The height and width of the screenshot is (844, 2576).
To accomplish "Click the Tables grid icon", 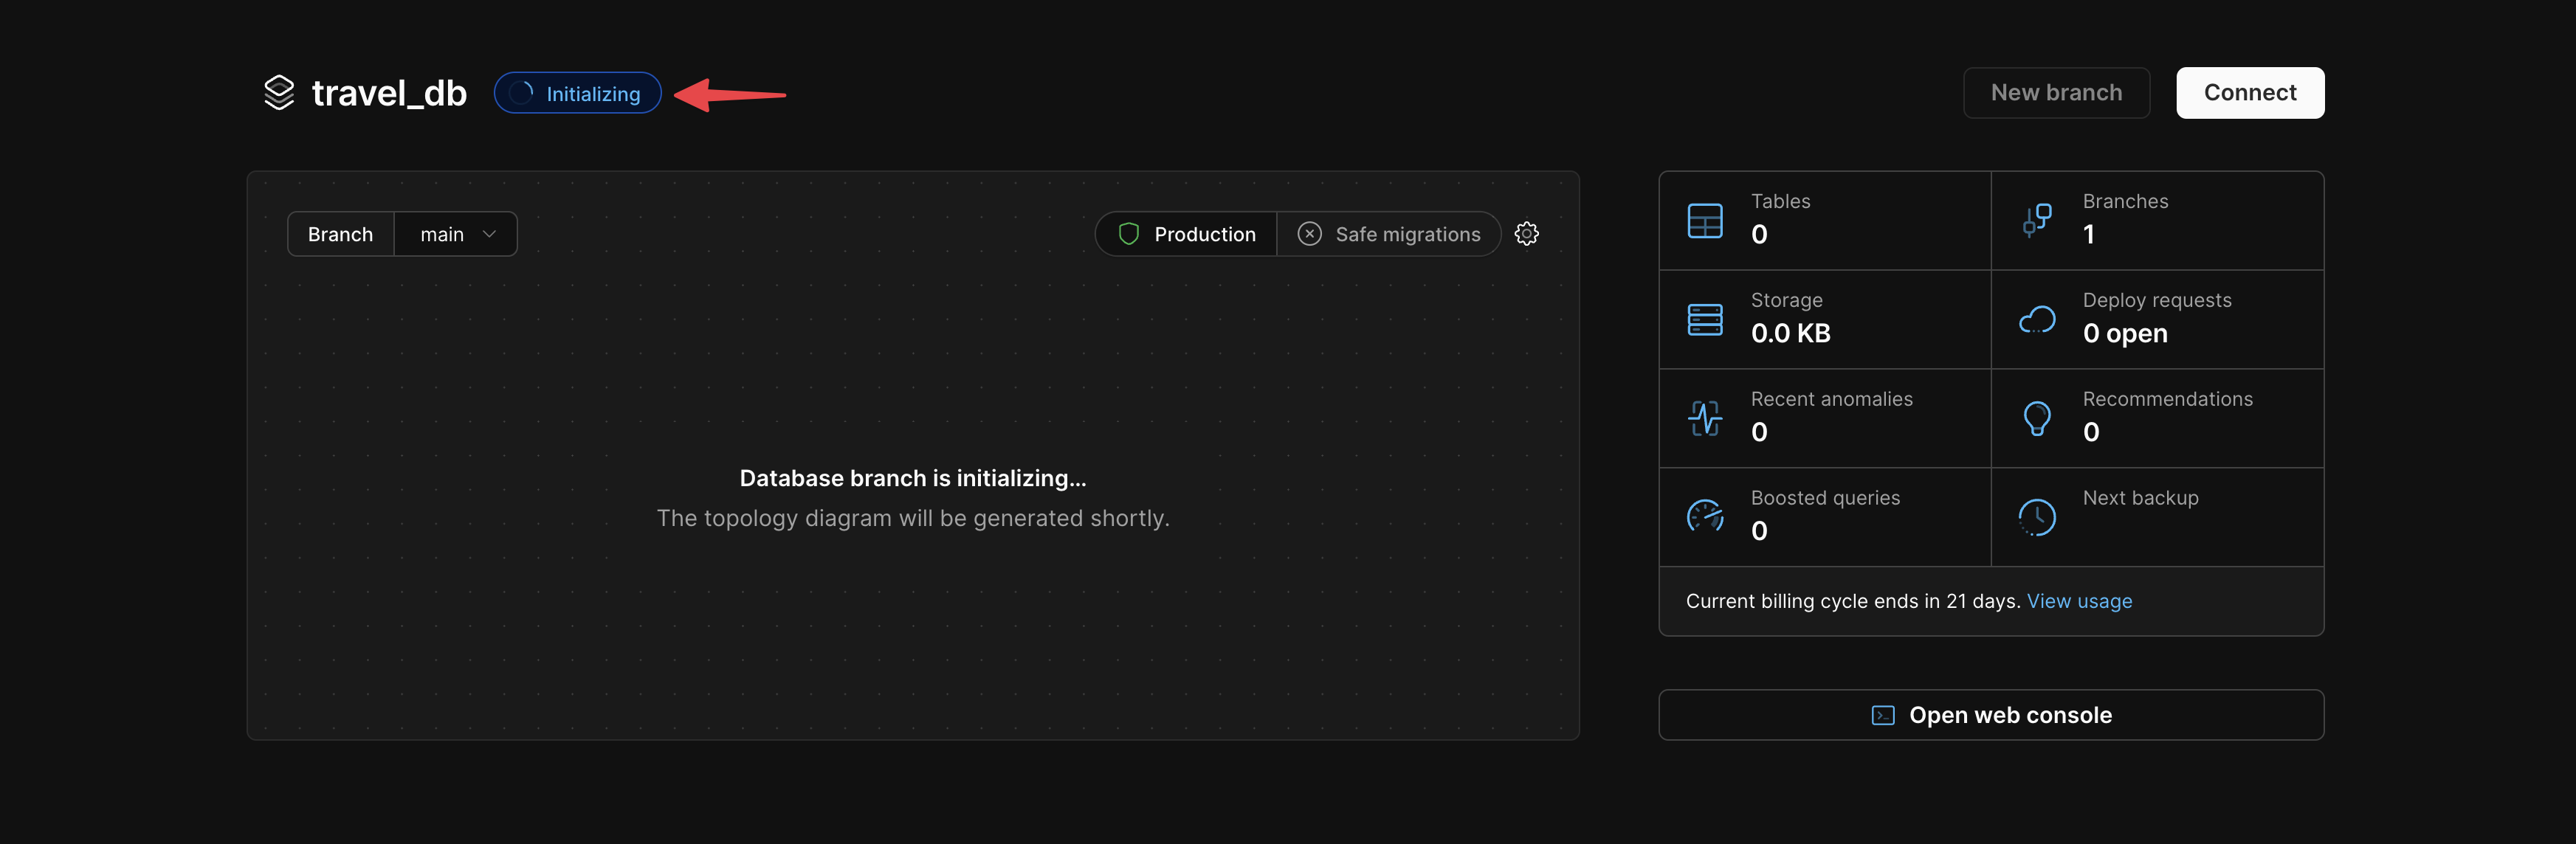I will tap(1704, 221).
